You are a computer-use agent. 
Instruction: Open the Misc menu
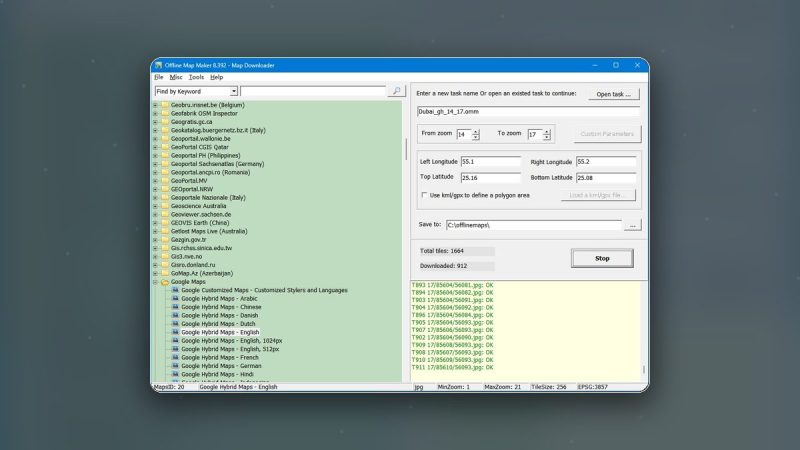pyautogui.click(x=176, y=77)
